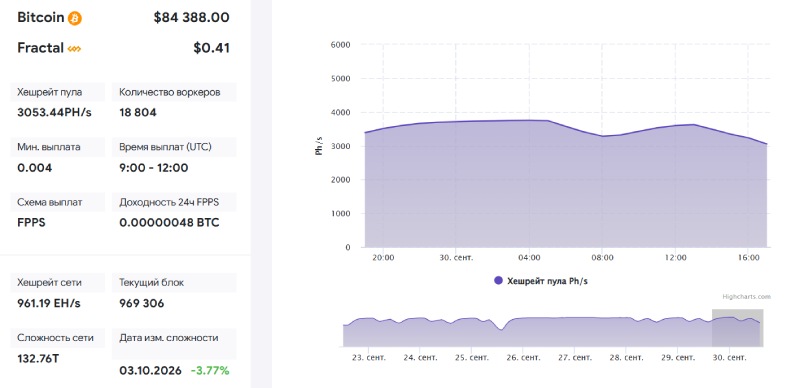
Task: Click the 28. сент. navigator date
Action: 626,357
